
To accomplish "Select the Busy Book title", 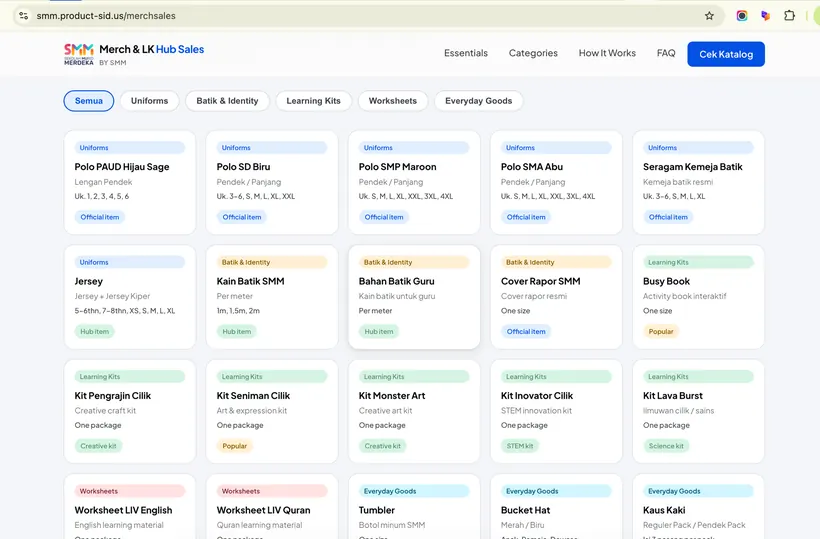I will click(x=666, y=281).
